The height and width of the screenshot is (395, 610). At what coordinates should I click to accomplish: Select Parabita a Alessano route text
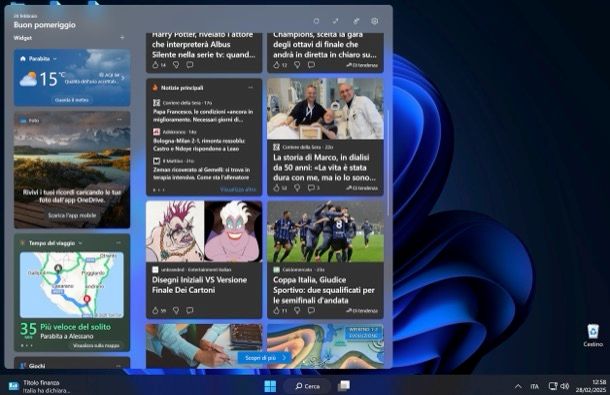(x=67, y=336)
